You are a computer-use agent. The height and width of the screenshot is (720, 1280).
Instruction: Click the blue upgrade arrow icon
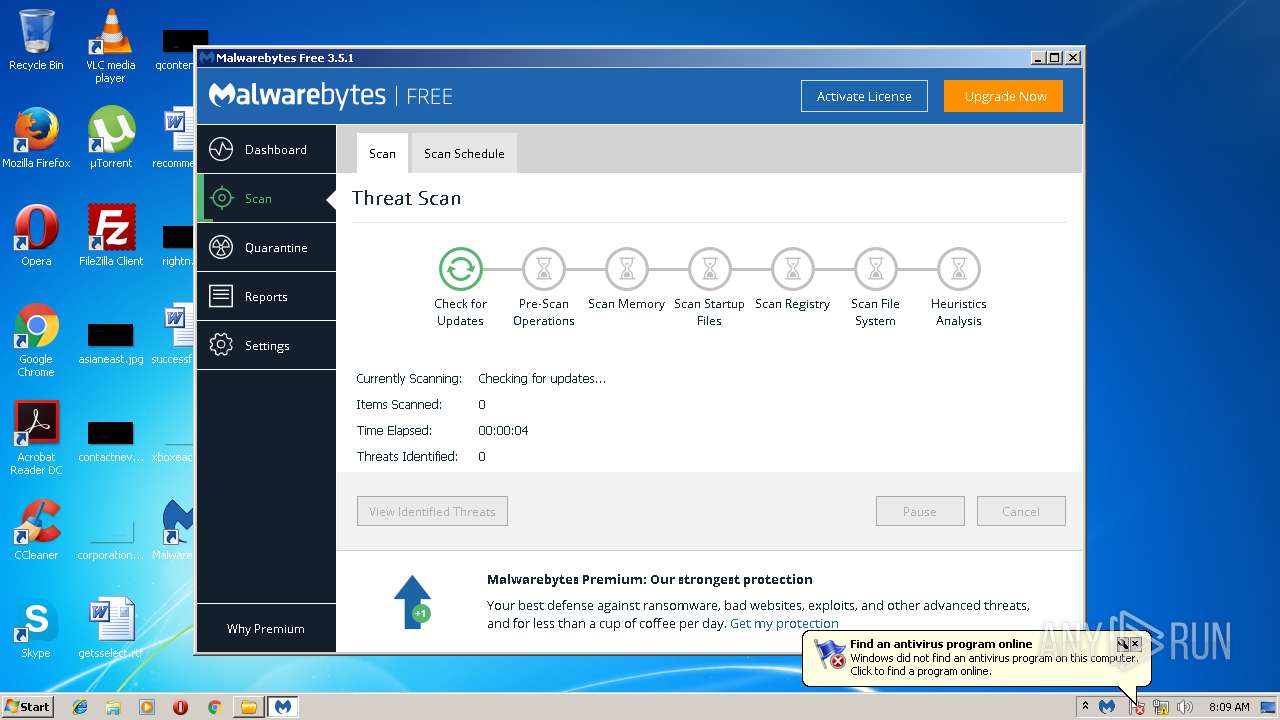coord(412,601)
